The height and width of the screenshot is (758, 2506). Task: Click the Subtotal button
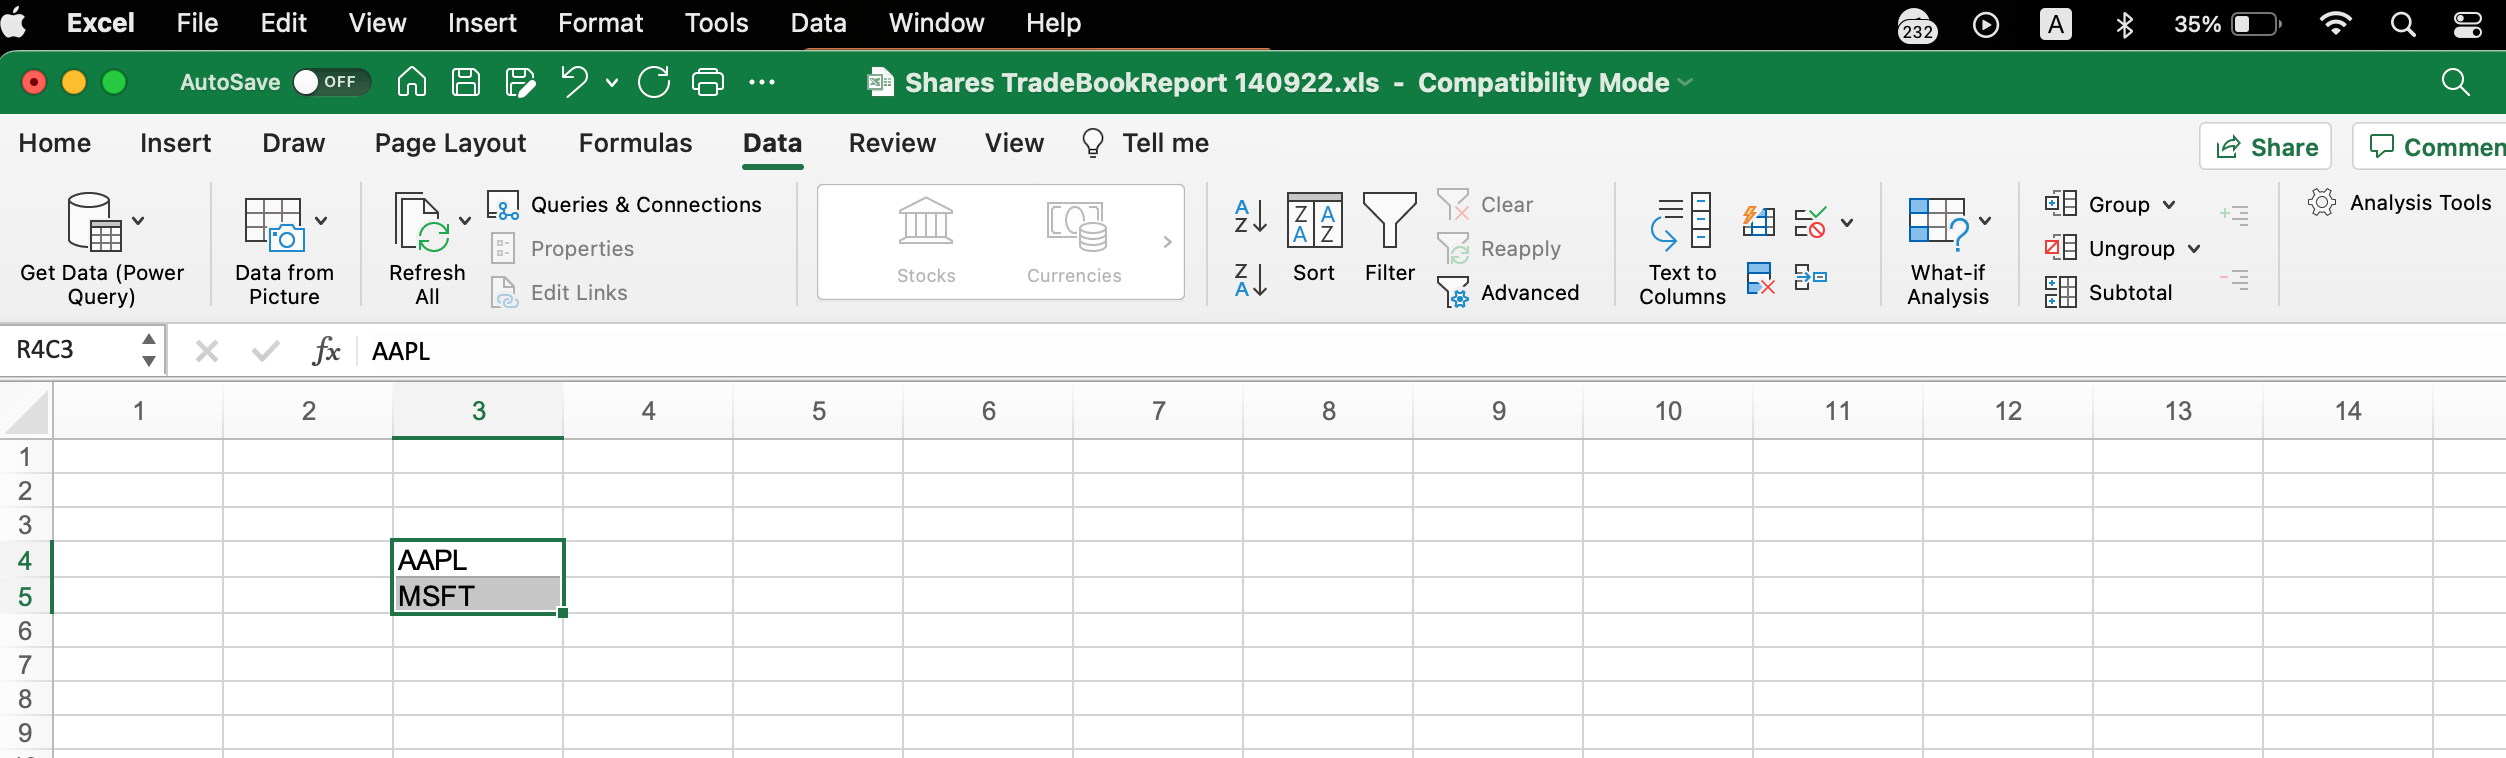click(2109, 292)
